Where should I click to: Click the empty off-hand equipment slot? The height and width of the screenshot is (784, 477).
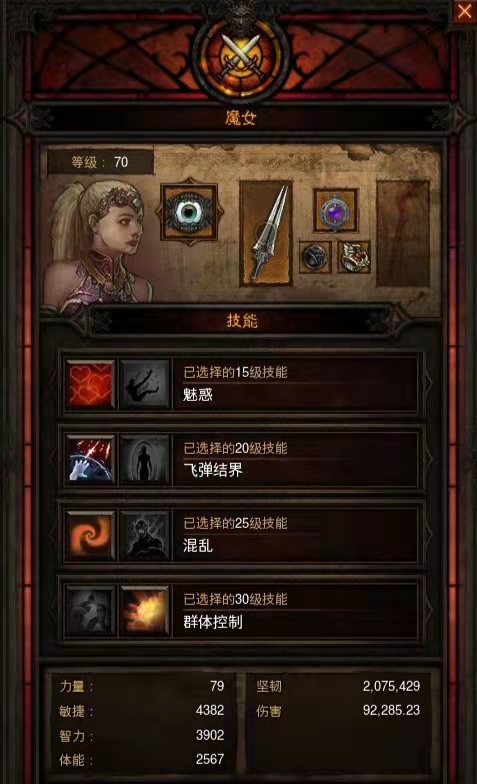tap(403, 234)
